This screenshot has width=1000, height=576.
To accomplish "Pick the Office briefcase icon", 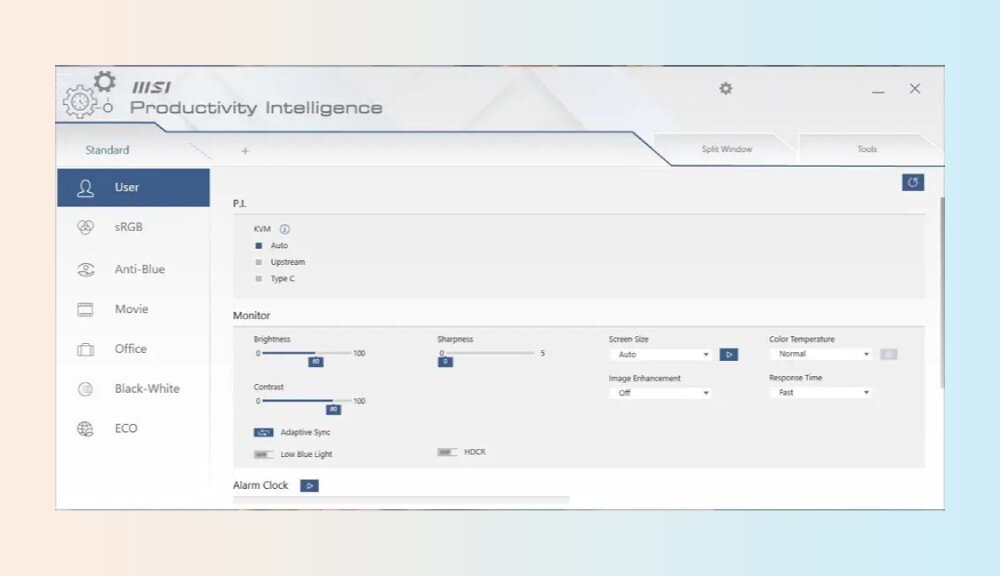I will point(86,350).
